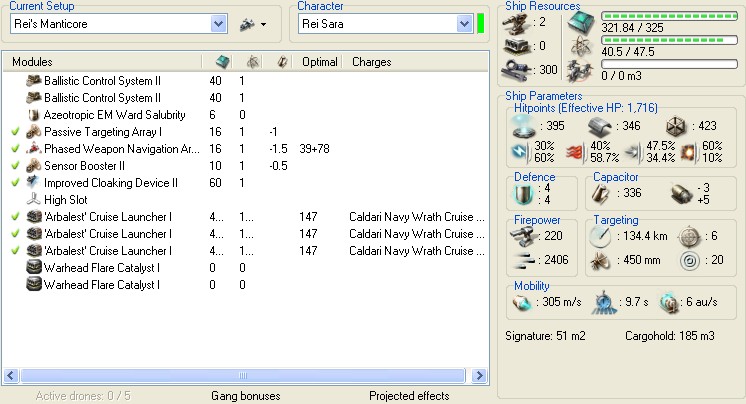
Task: Click the volley damage icon
Action: tap(524, 261)
